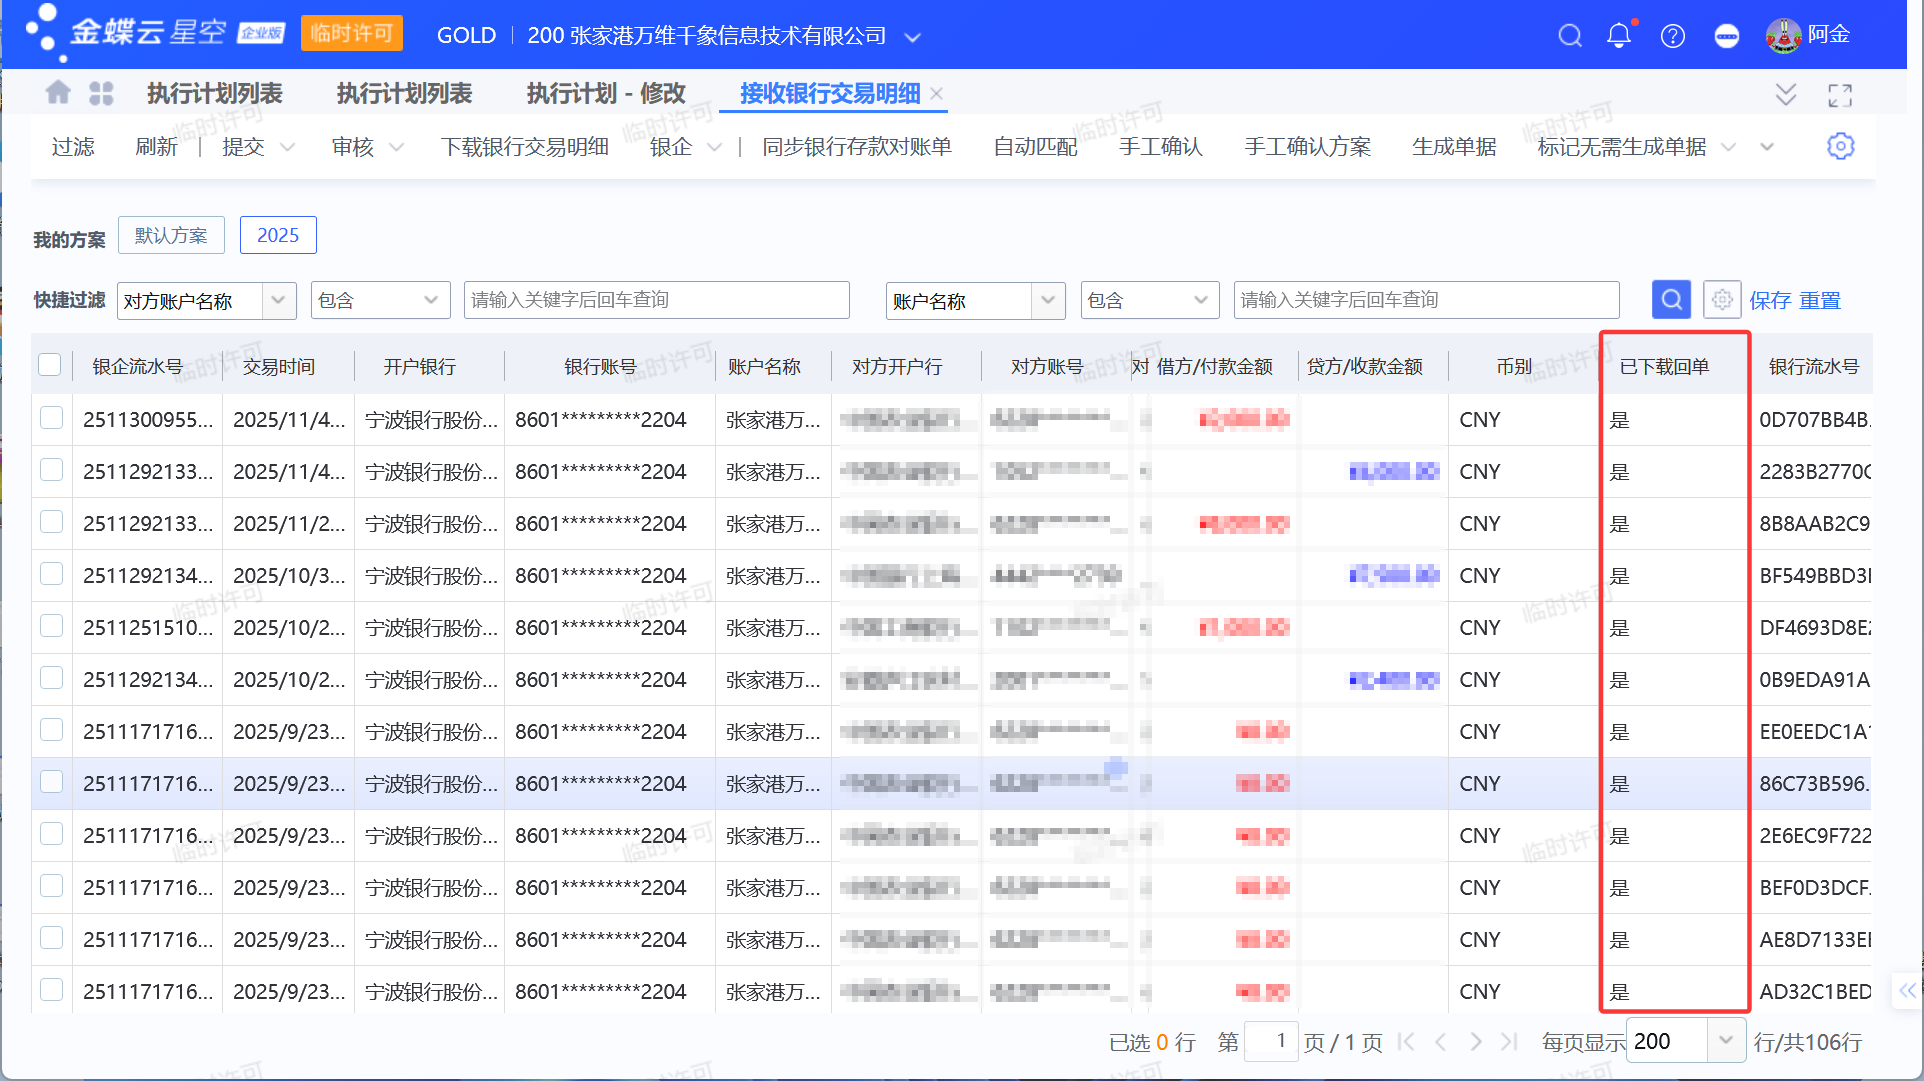Expand the company selector chevron
The height and width of the screenshot is (1081, 1924).
[912, 37]
